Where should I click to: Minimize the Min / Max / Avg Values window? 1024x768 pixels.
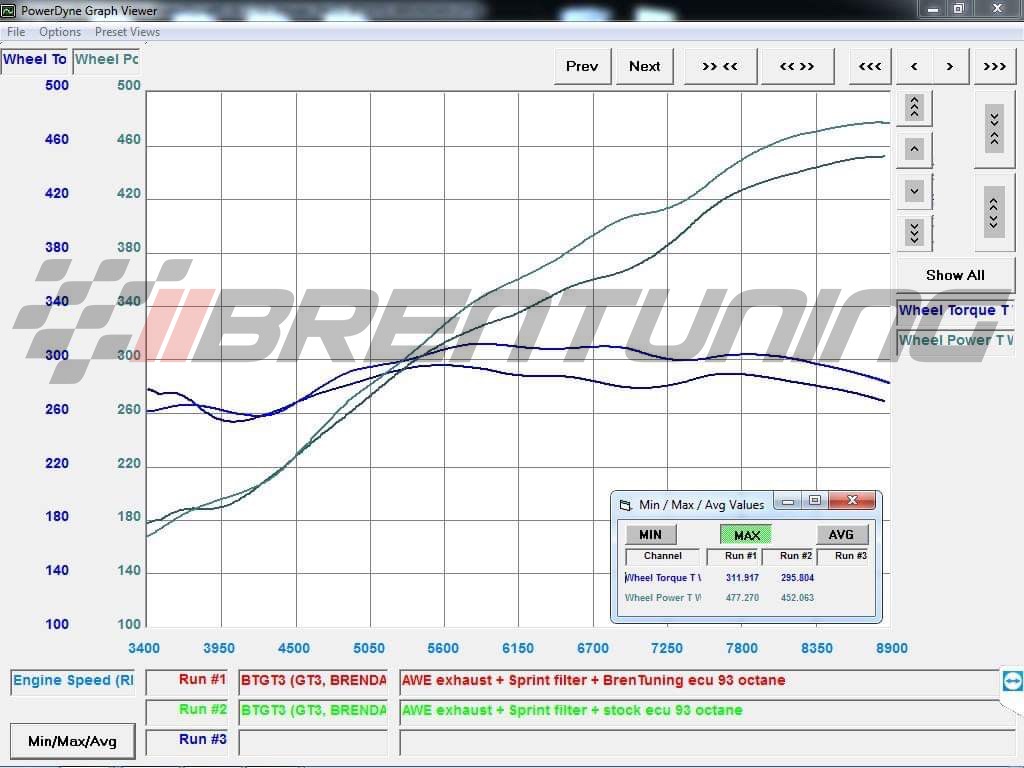(x=788, y=501)
